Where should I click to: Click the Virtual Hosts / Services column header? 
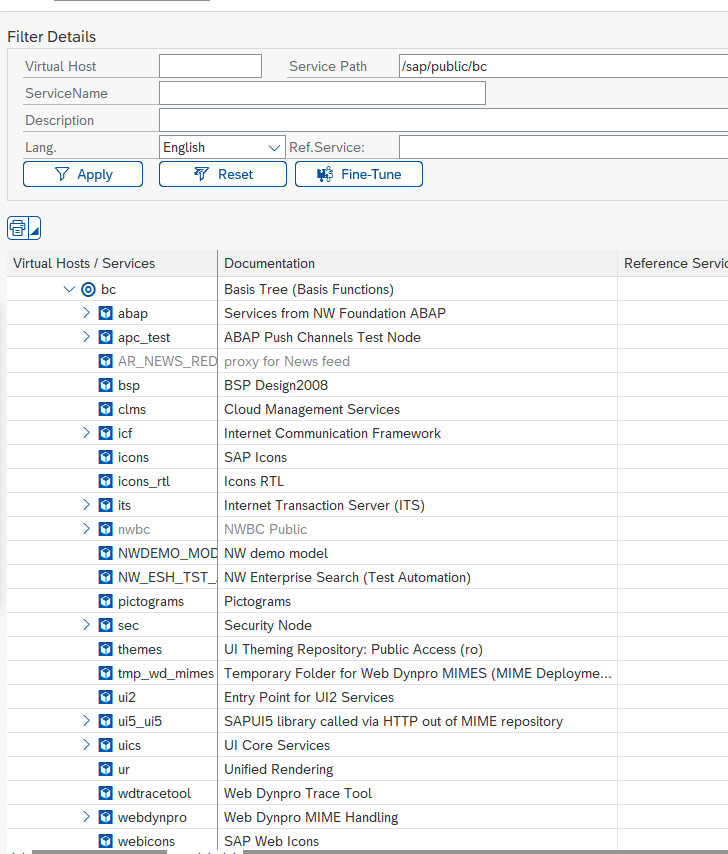pos(112,263)
